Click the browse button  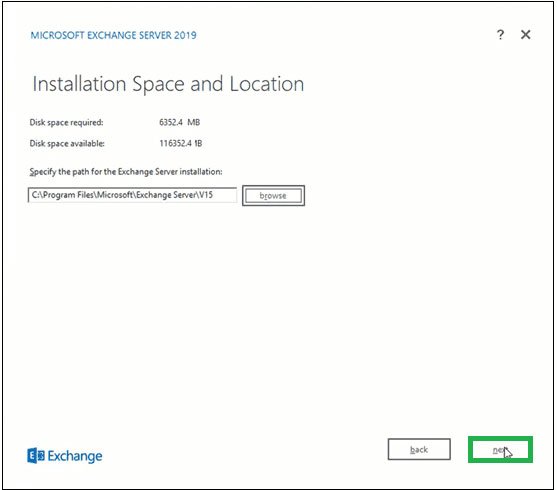[273, 195]
